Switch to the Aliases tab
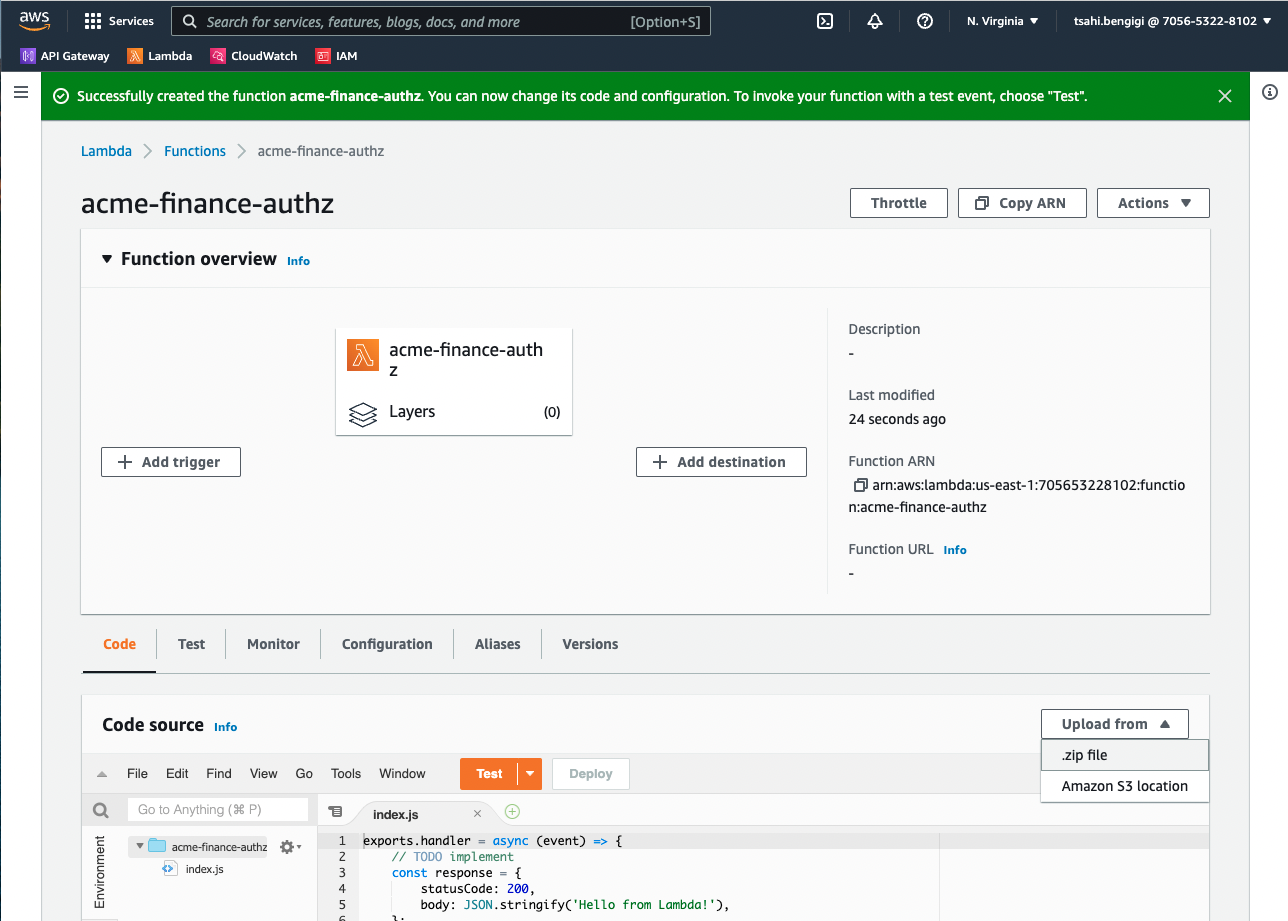The image size is (1288, 921). (497, 644)
